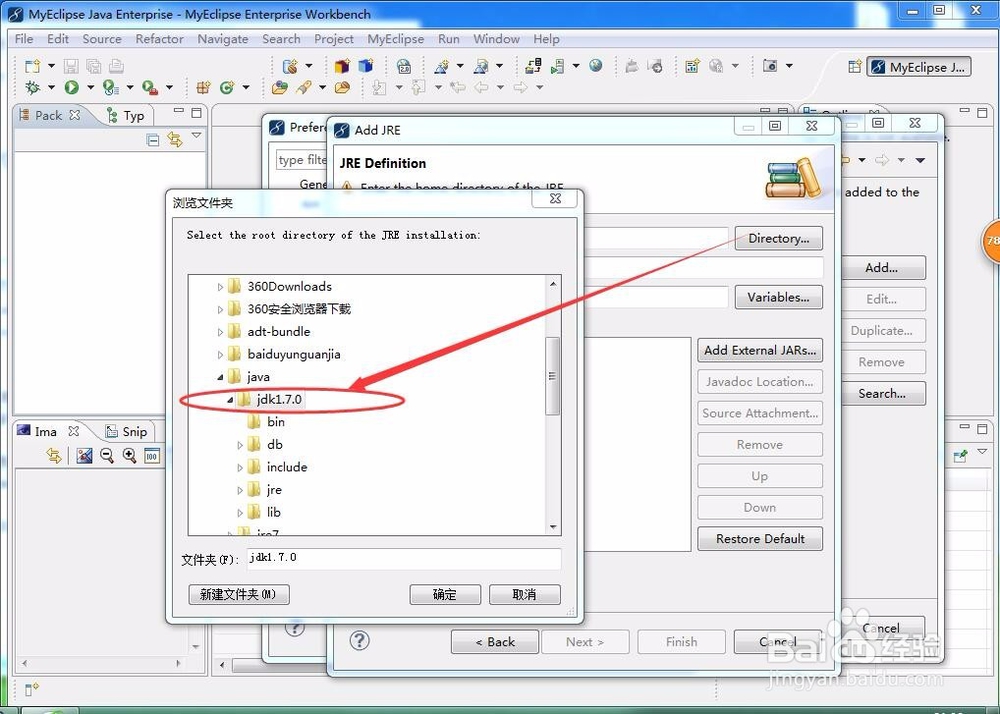1000x714 pixels.
Task: Click the Run server toolbar icon
Action: 558,66
